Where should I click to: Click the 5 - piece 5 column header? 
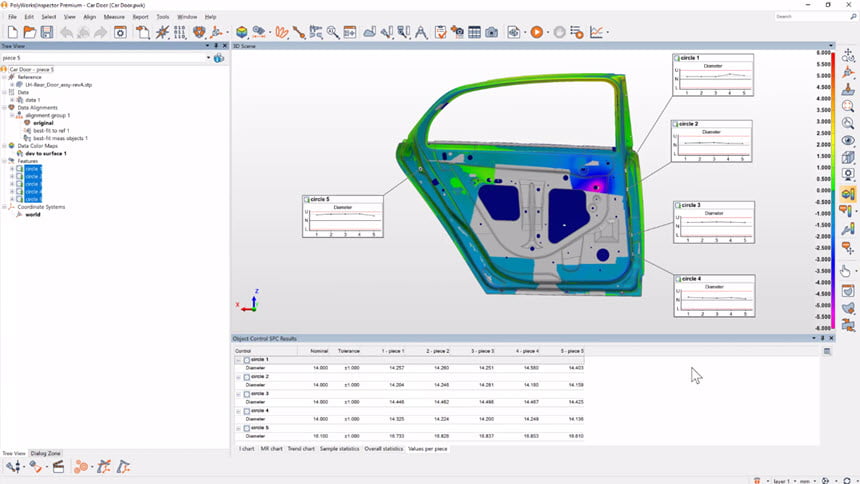(572, 351)
